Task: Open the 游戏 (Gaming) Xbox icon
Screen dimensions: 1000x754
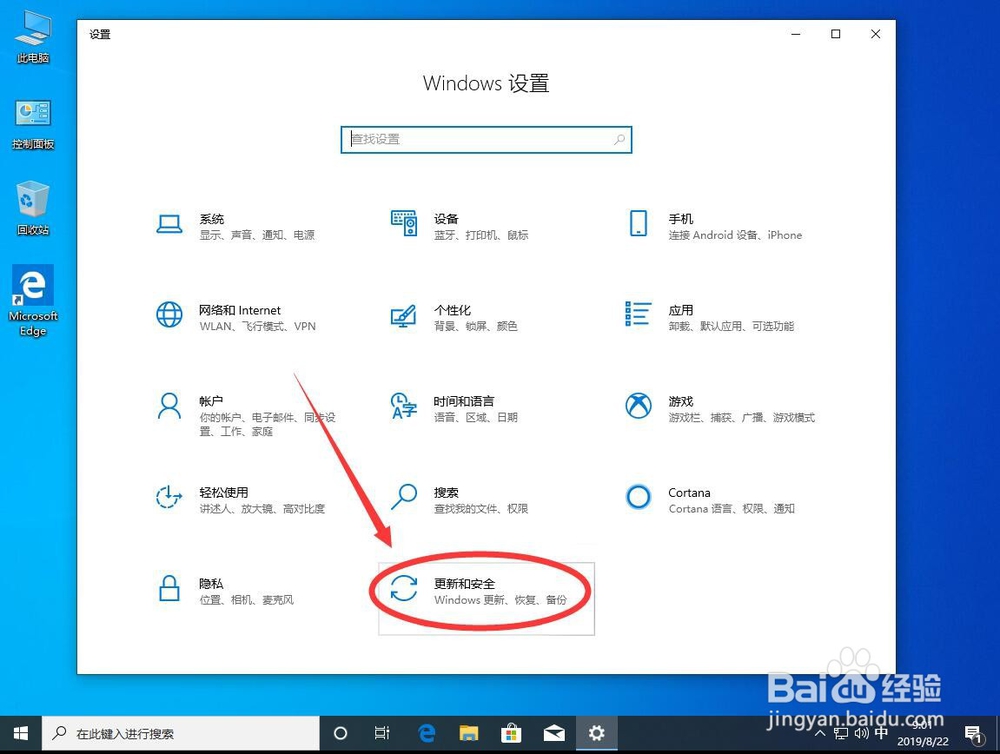Action: 638,406
